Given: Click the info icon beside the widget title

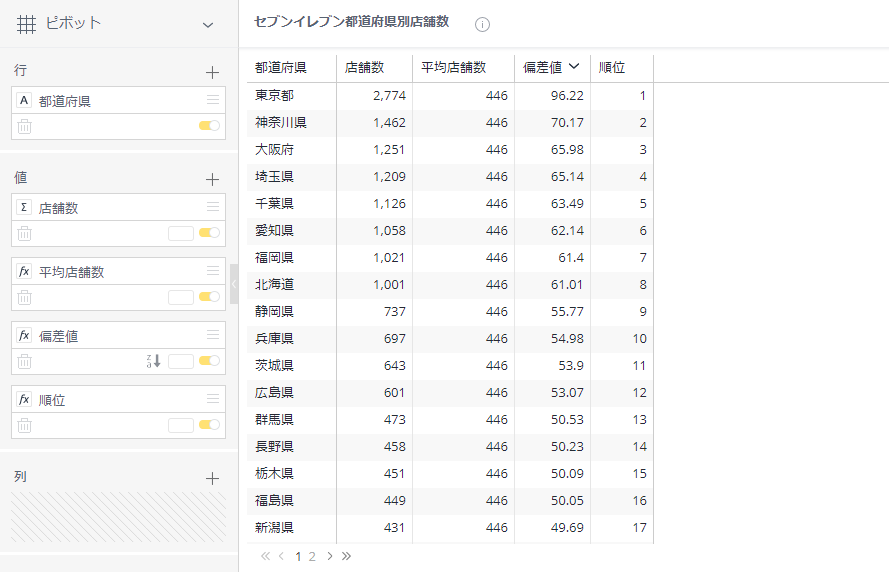Looking at the screenshot, I should (x=482, y=24).
